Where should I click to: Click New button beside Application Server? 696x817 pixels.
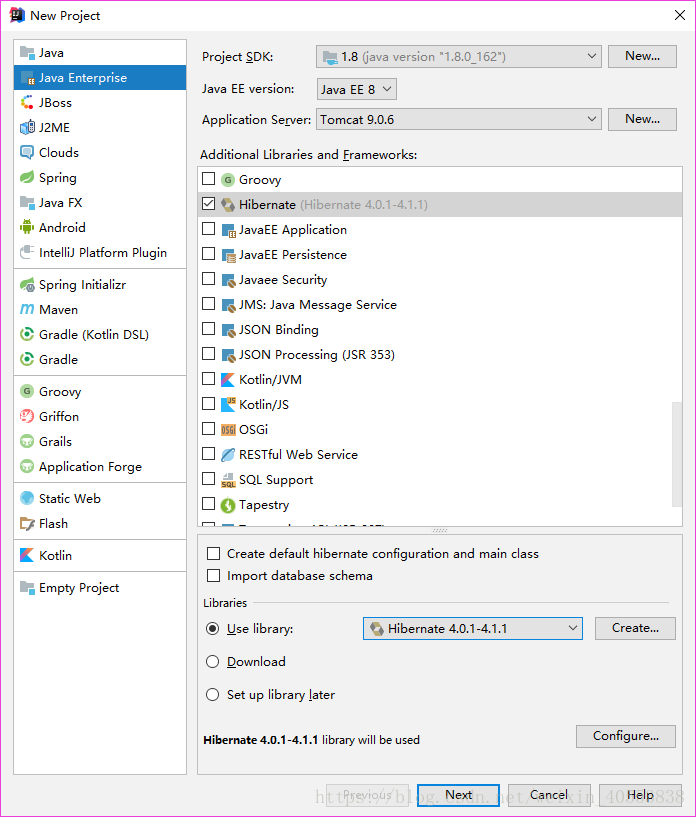click(x=642, y=119)
